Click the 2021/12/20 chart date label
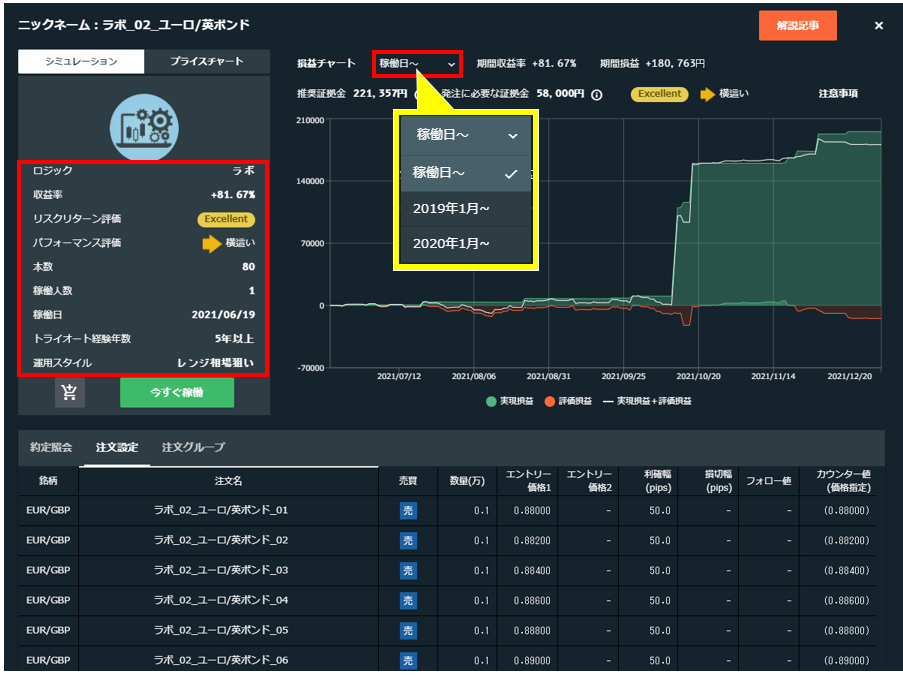 [849, 376]
